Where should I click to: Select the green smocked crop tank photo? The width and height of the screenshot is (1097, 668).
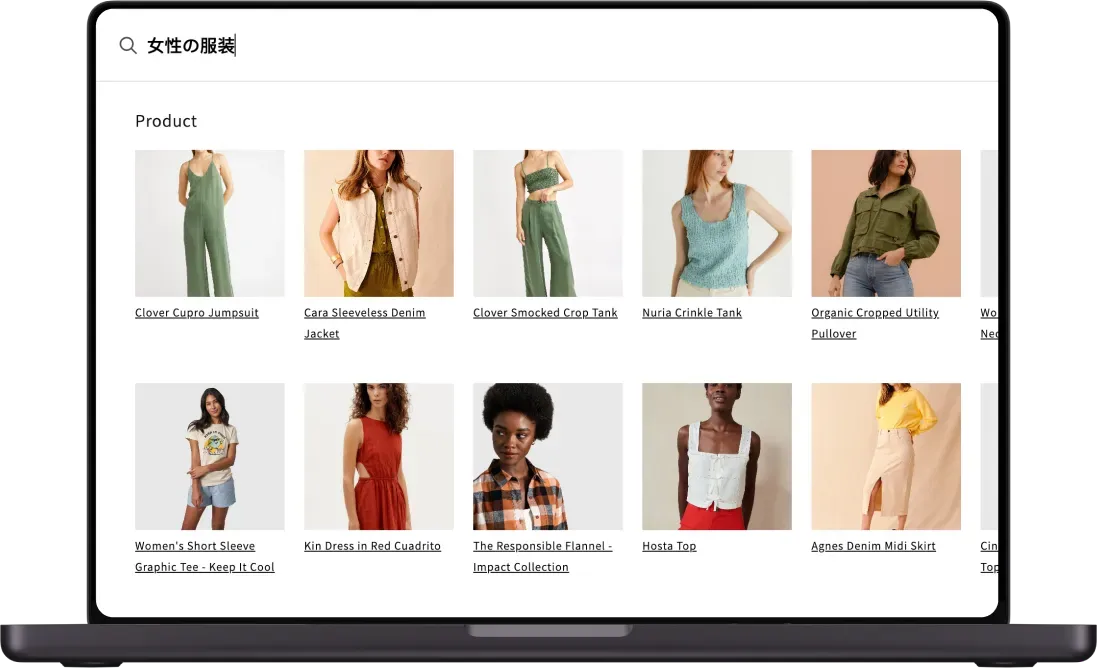point(548,223)
